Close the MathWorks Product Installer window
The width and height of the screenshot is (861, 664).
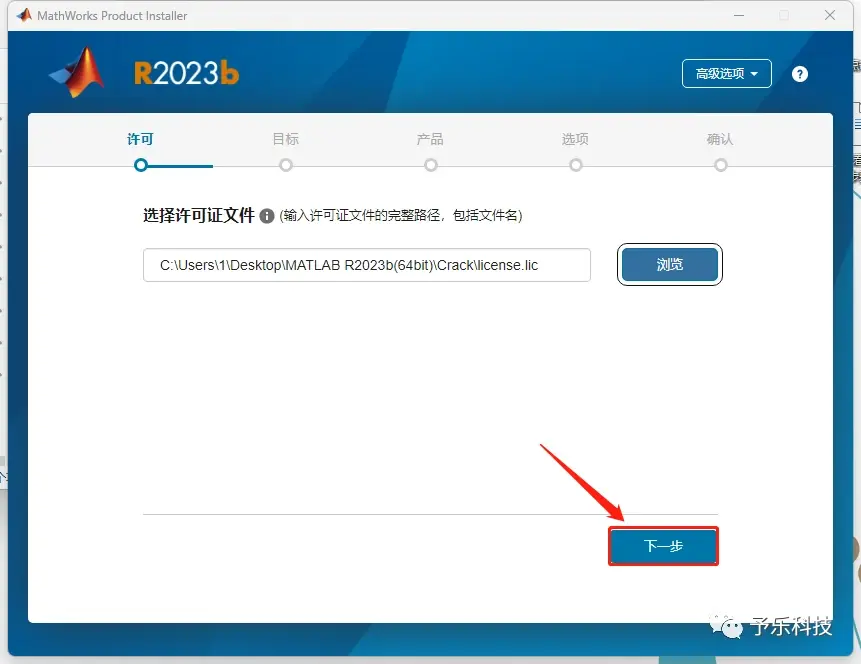(830, 15)
